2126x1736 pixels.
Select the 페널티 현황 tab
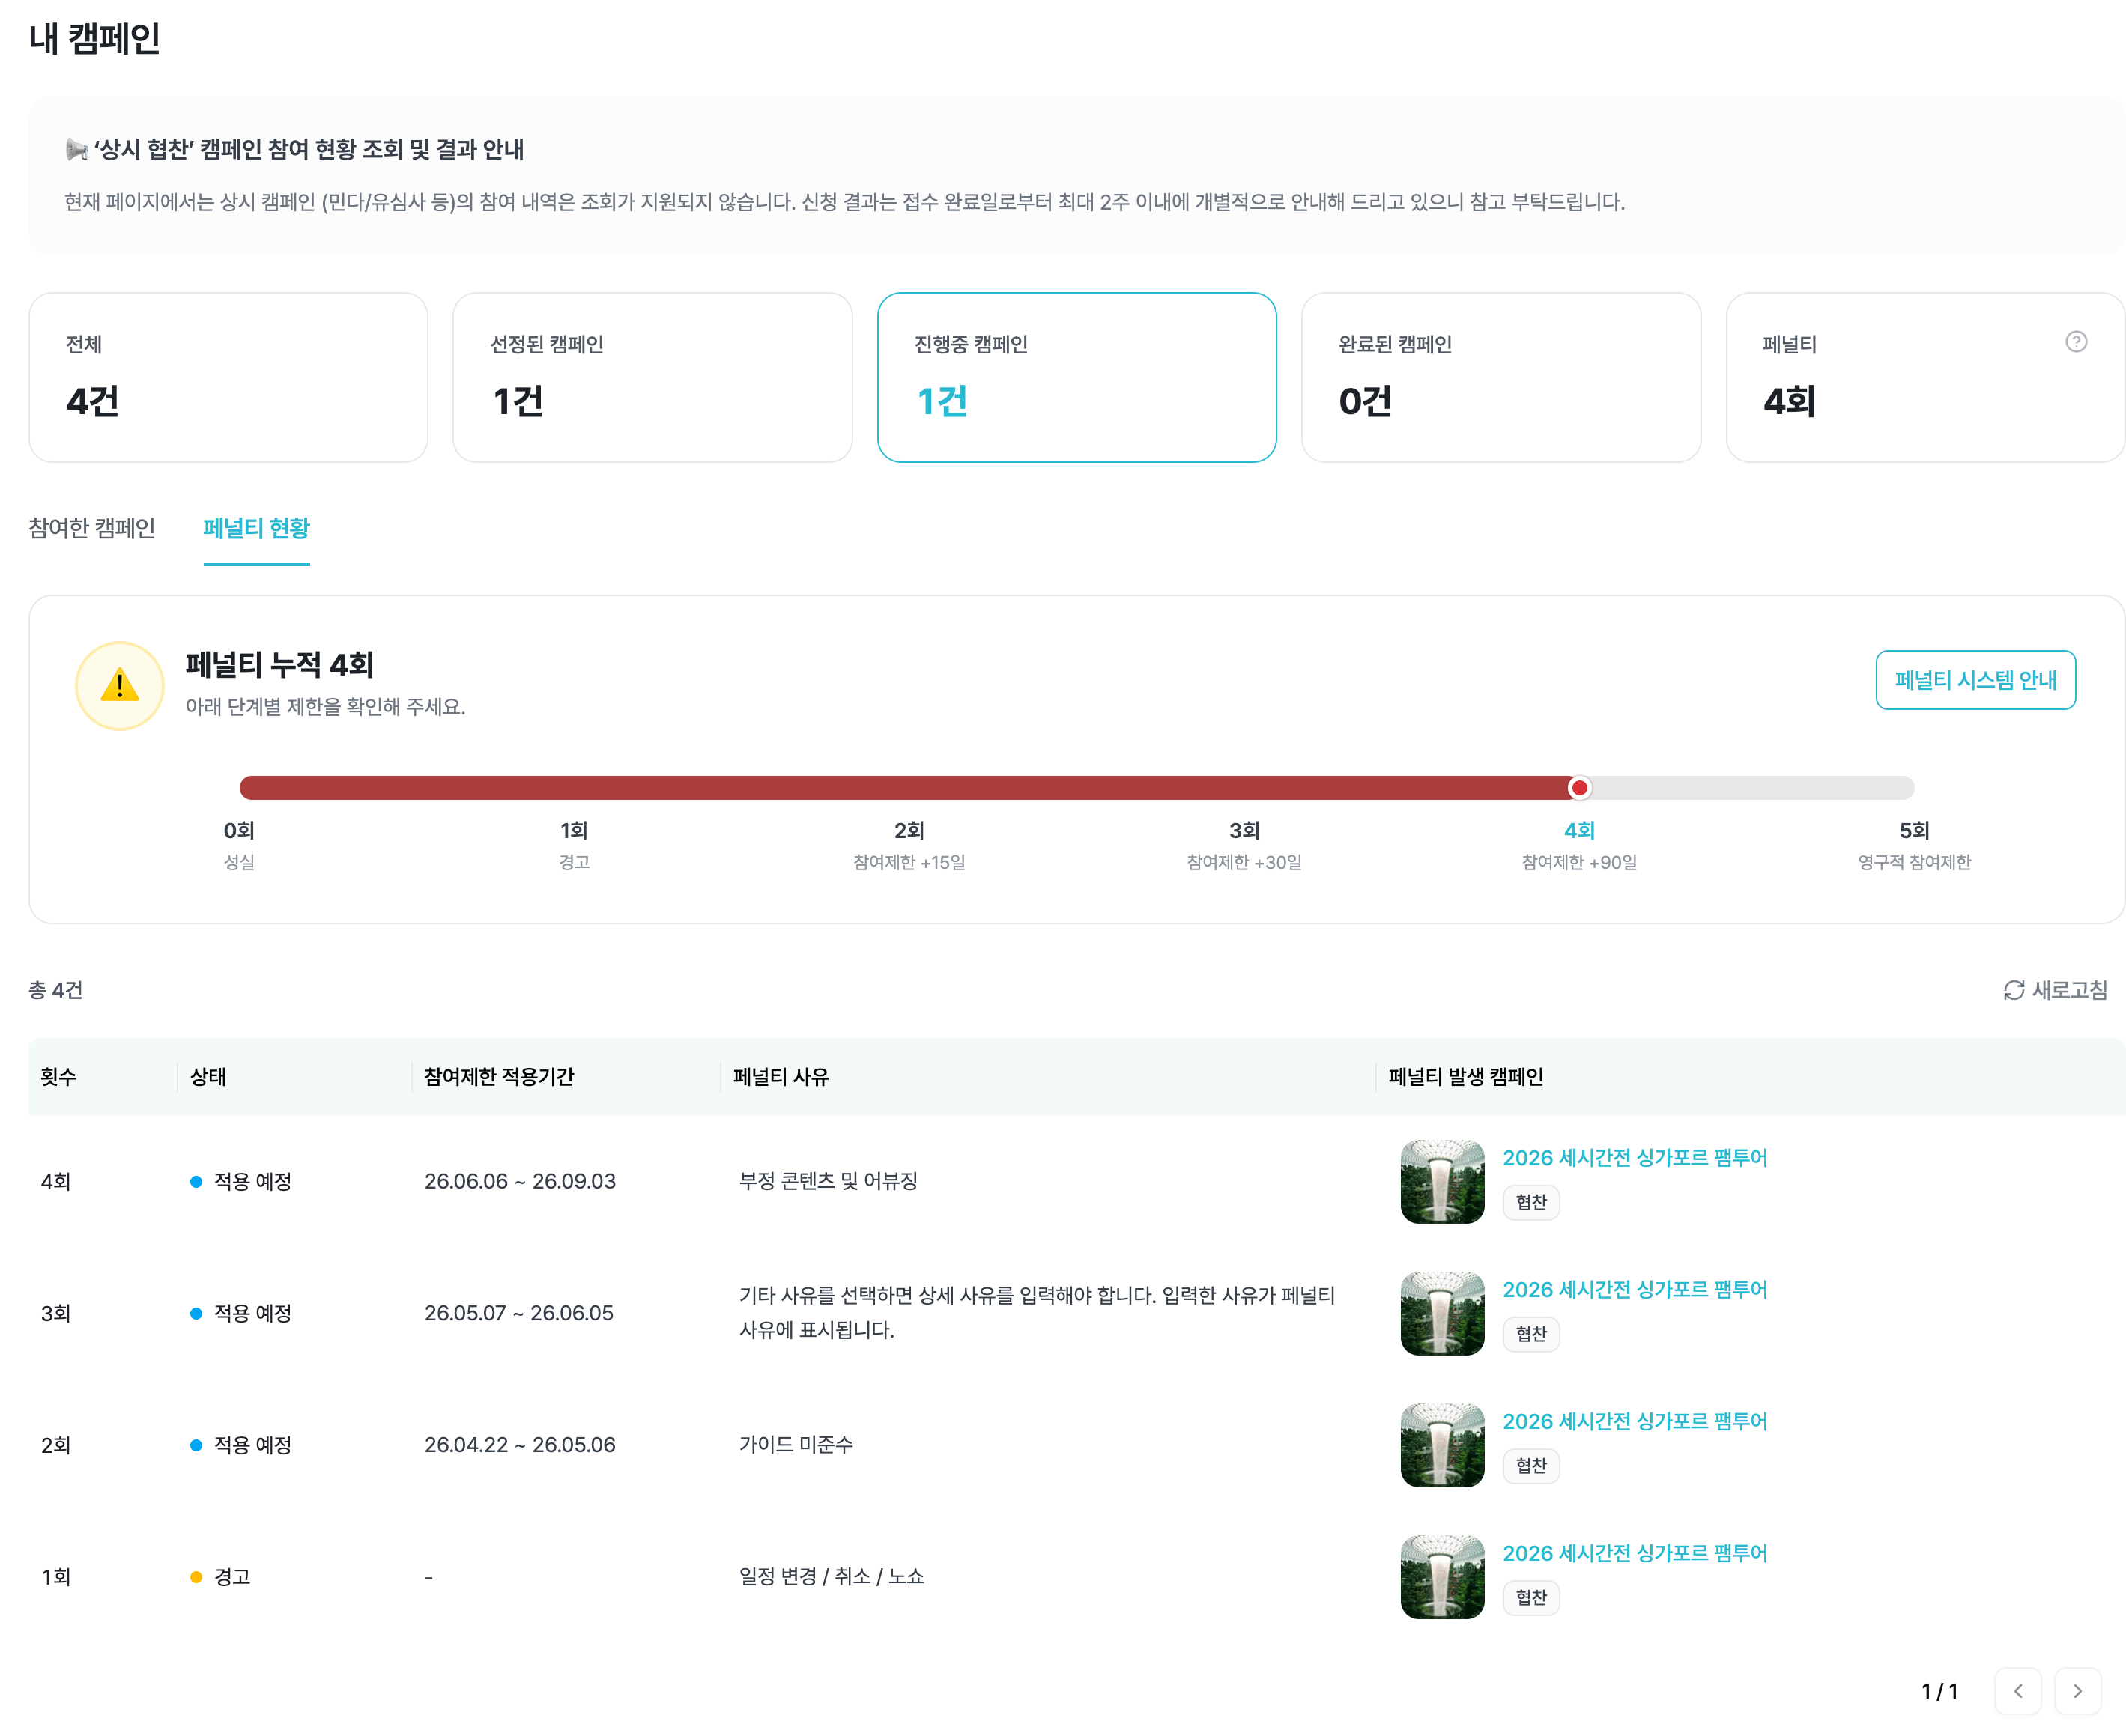[x=256, y=528]
